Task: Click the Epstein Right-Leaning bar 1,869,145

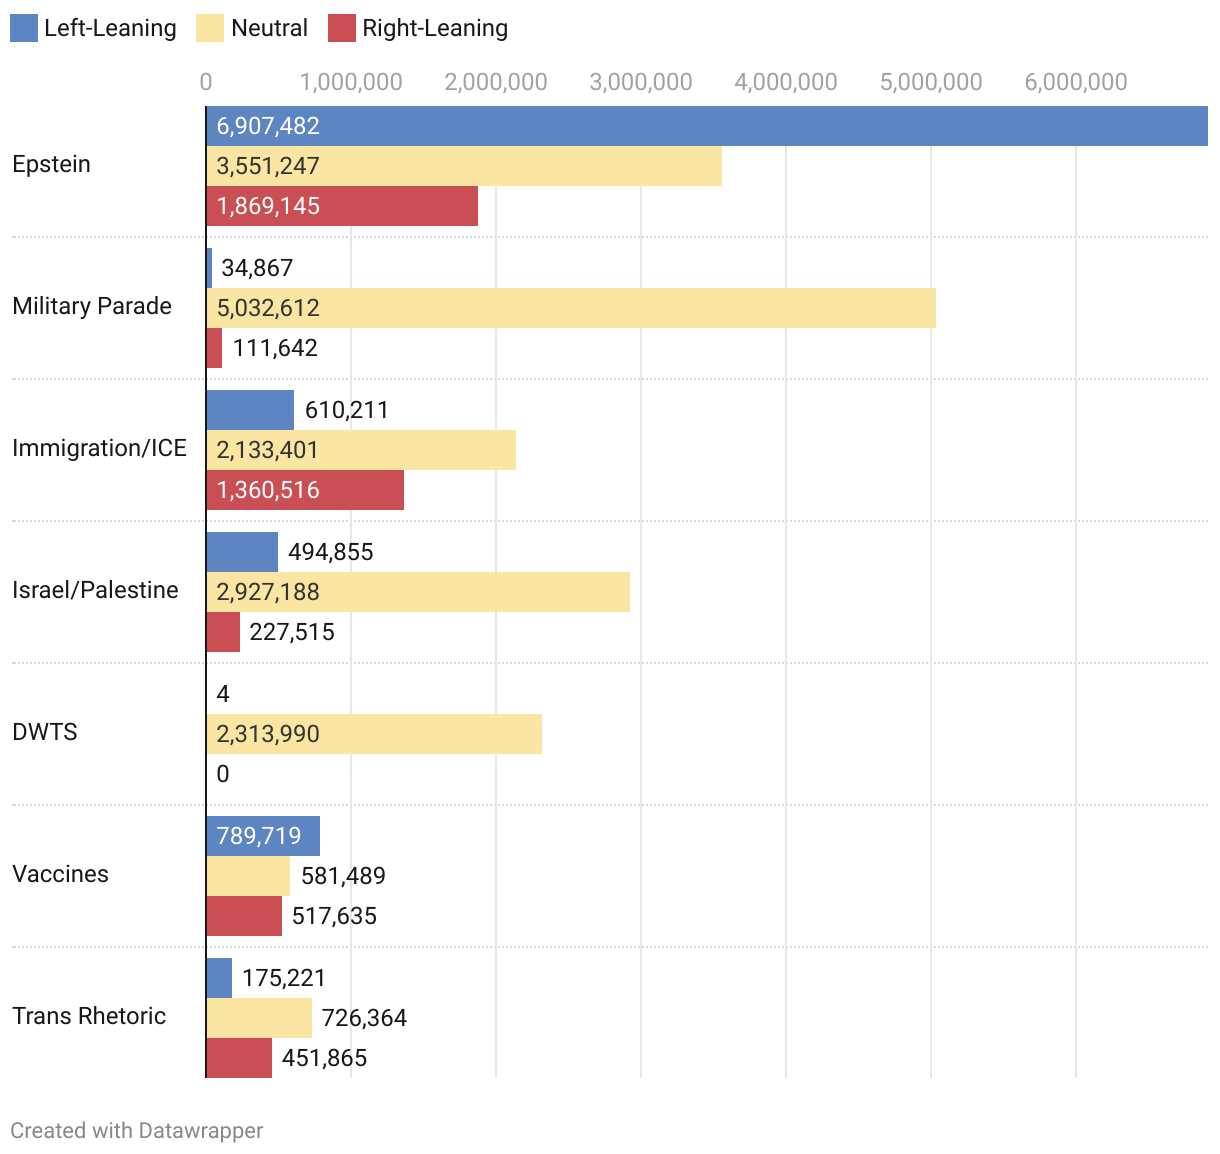Action: pyautogui.click(x=342, y=206)
